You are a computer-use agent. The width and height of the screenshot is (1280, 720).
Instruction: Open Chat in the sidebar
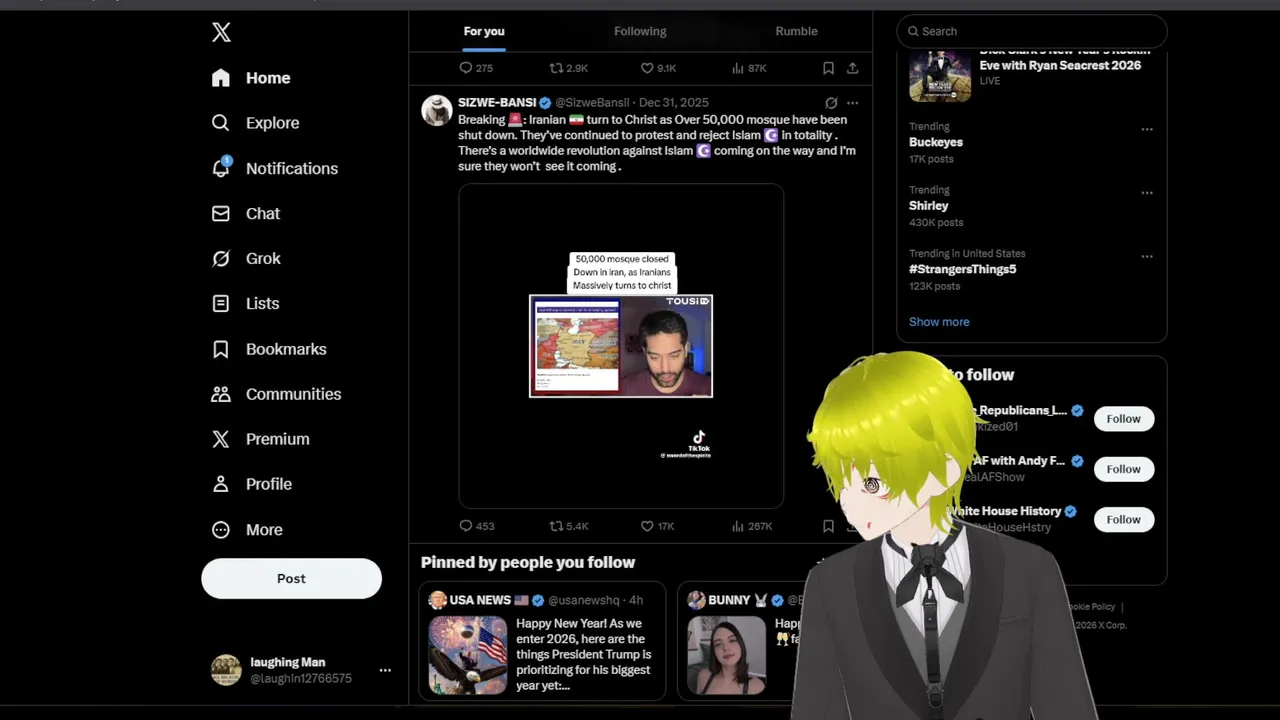246,213
